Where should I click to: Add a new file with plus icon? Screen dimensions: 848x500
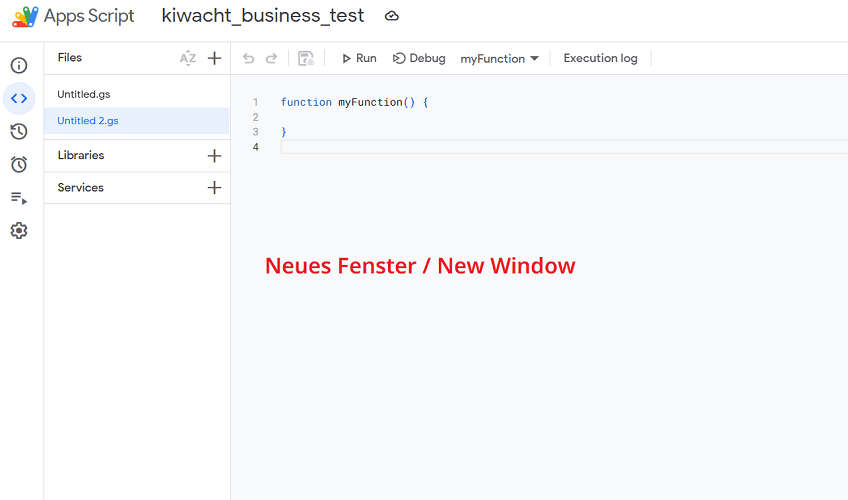point(215,58)
